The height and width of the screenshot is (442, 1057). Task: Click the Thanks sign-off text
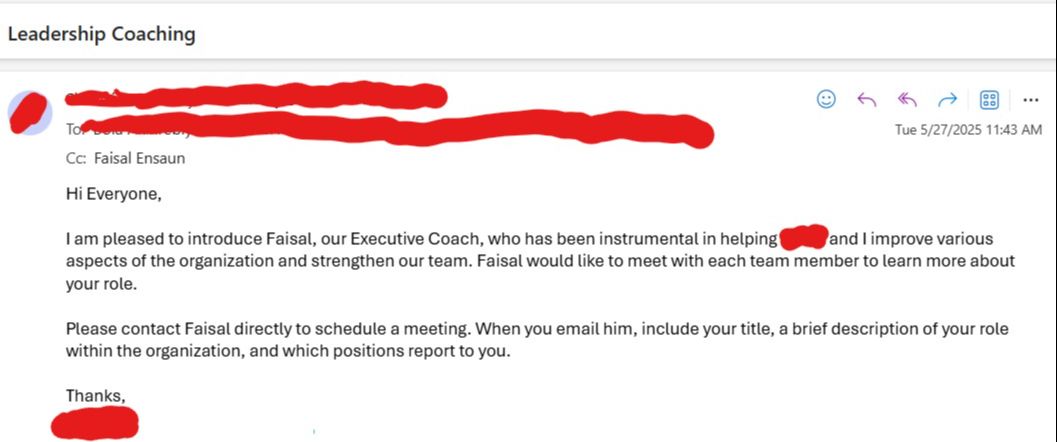click(x=96, y=395)
